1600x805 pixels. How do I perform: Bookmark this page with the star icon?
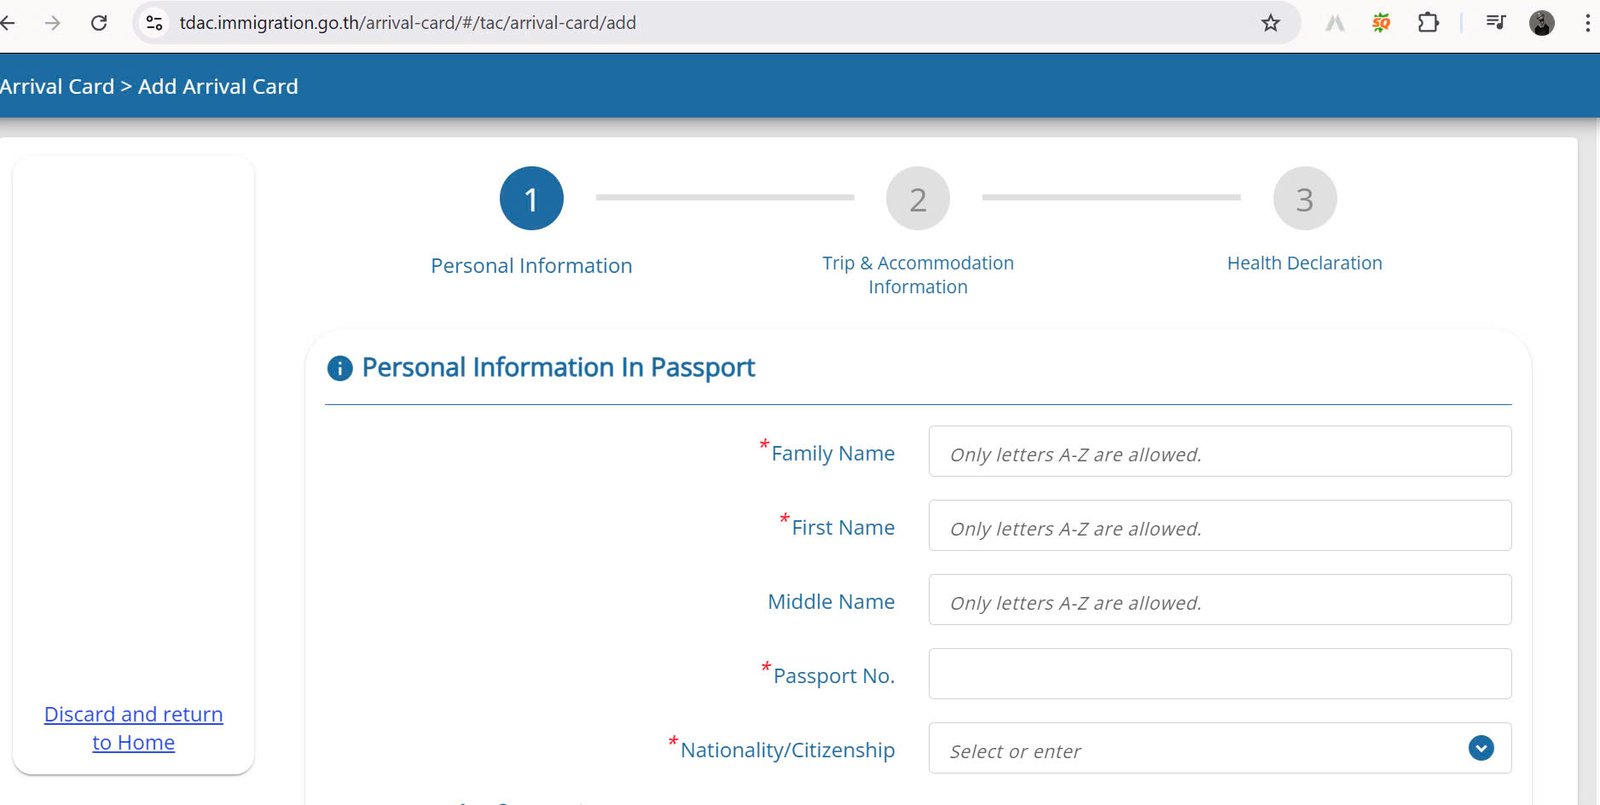click(1270, 22)
